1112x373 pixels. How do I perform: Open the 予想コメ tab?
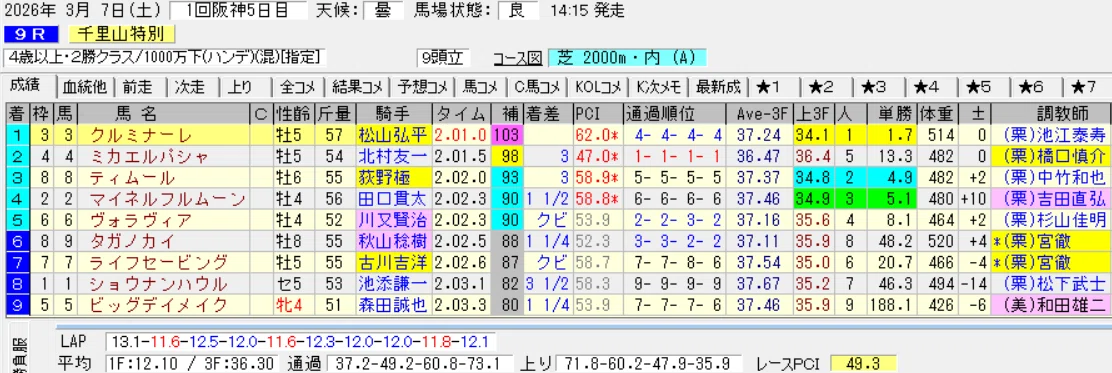tap(422, 87)
